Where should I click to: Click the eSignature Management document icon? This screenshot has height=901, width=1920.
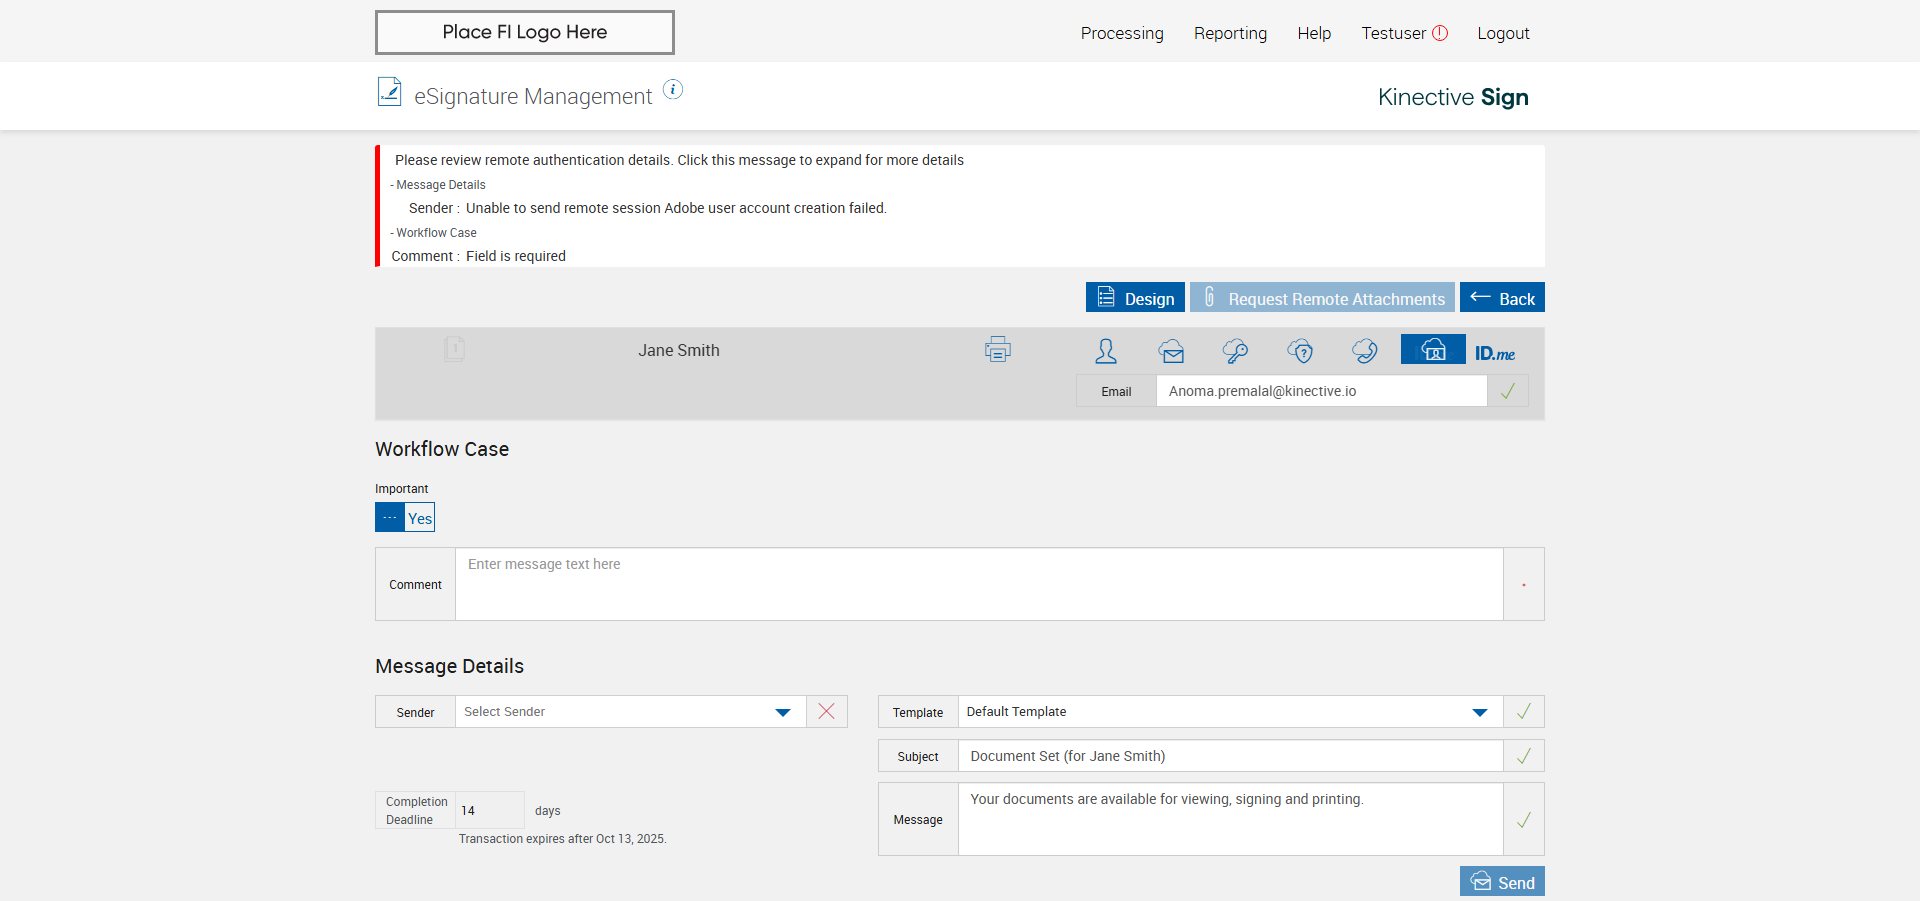[390, 92]
